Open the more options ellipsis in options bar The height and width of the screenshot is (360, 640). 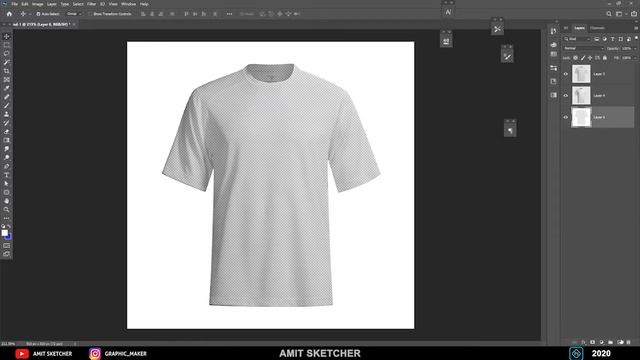pyautogui.click(x=229, y=14)
